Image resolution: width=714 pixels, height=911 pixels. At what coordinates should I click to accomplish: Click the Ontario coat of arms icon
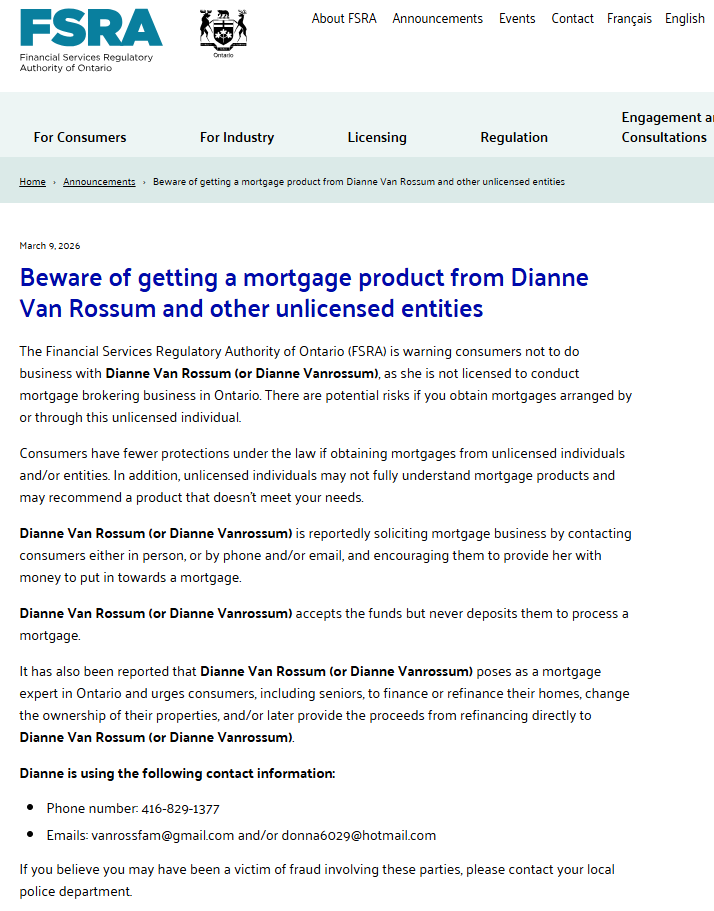223,34
